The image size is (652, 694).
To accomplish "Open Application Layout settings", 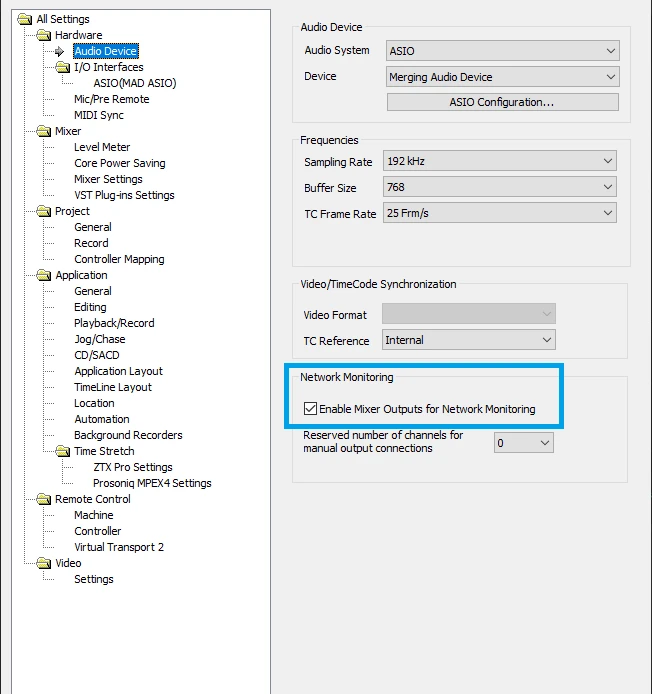I will (118, 371).
